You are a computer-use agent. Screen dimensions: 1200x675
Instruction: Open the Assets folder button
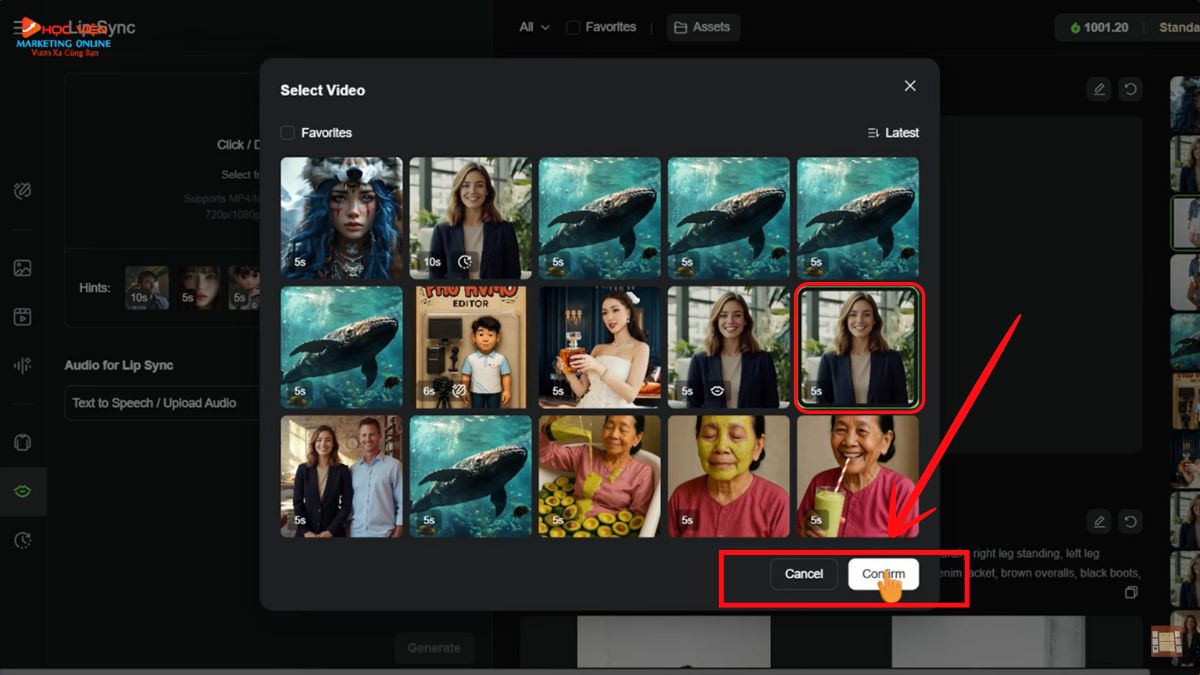tap(703, 27)
